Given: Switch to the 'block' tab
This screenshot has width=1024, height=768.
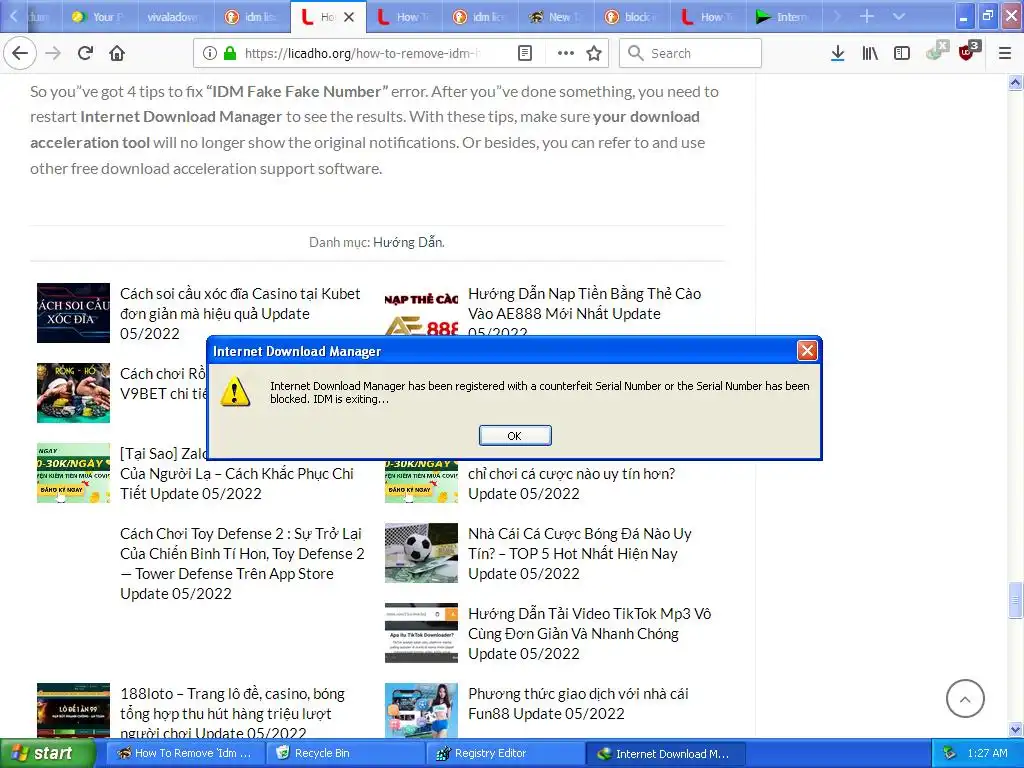Looking at the screenshot, I should pyautogui.click(x=632, y=17).
